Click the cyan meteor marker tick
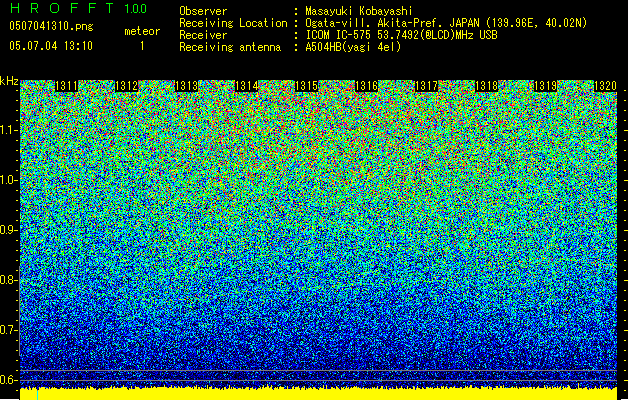 [x=38, y=395]
